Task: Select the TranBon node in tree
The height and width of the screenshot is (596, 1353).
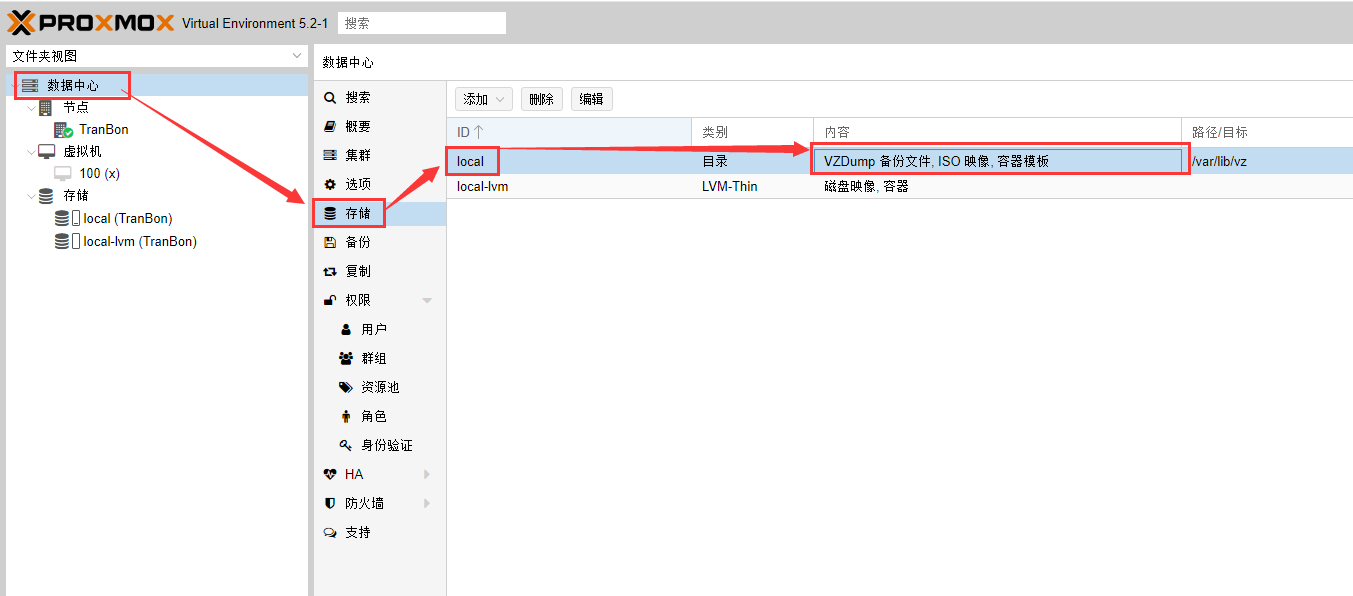Action: pyautogui.click(x=104, y=130)
